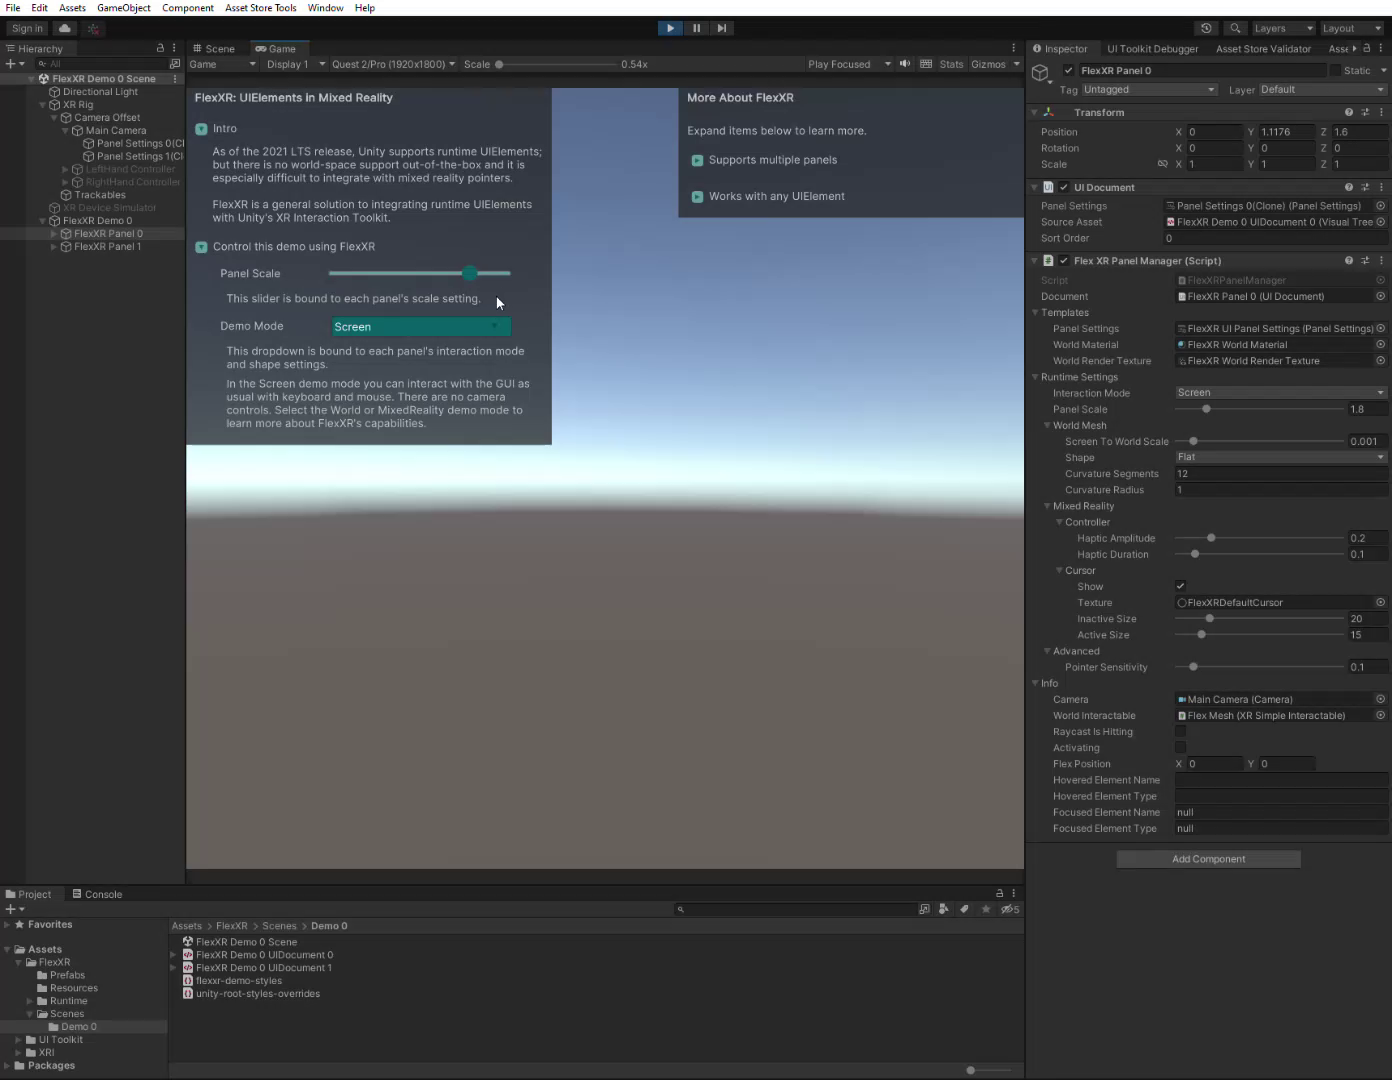Open the UI Document component options menu
The height and width of the screenshot is (1080, 1392).
pyautogui.click(x=1381, y=187)
